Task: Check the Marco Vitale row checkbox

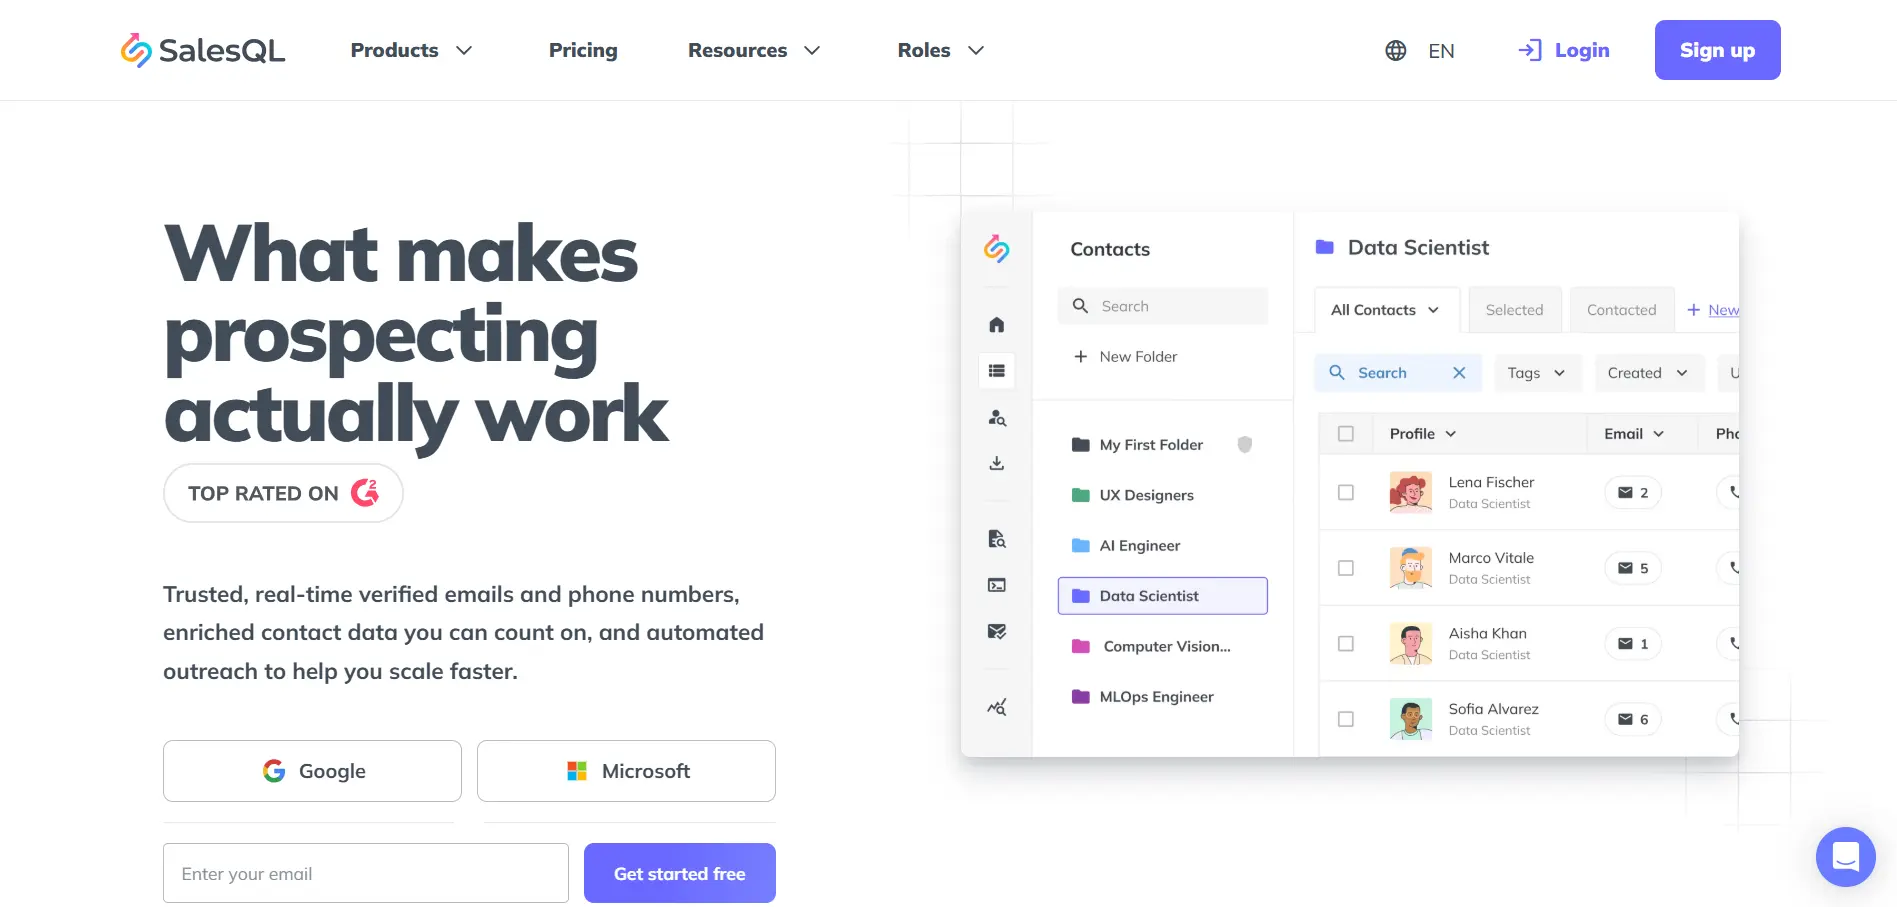Action: (x=1346, y=568)
